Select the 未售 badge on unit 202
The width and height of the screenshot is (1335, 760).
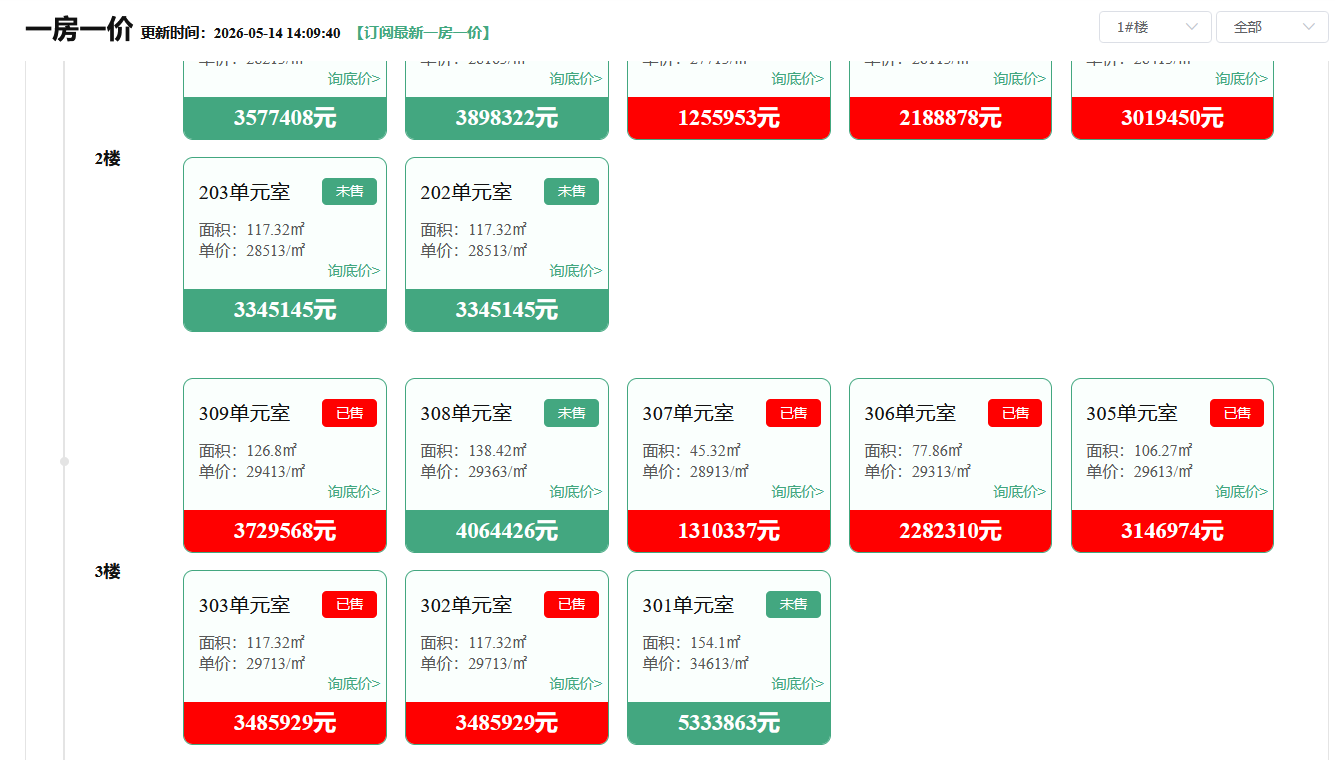571,191
